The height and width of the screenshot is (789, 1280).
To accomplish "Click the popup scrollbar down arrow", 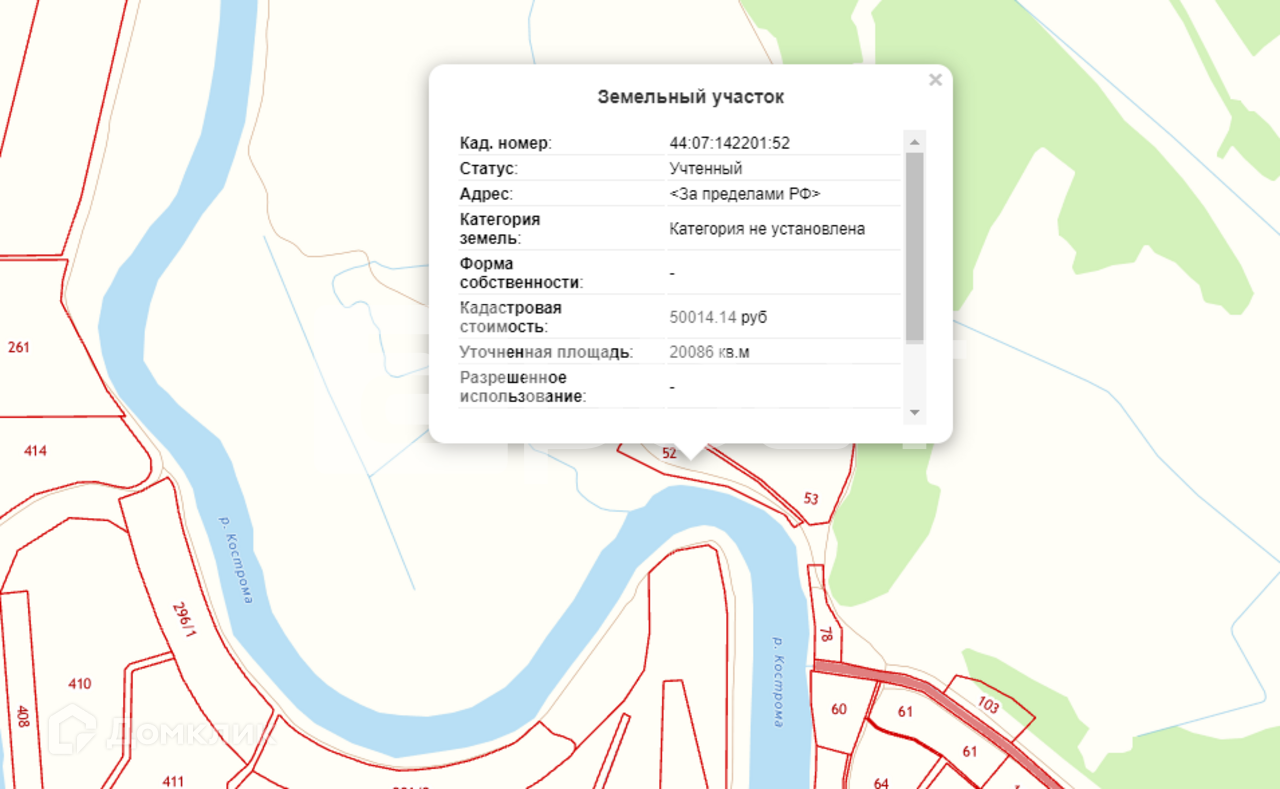I will [x=914, y=412].
